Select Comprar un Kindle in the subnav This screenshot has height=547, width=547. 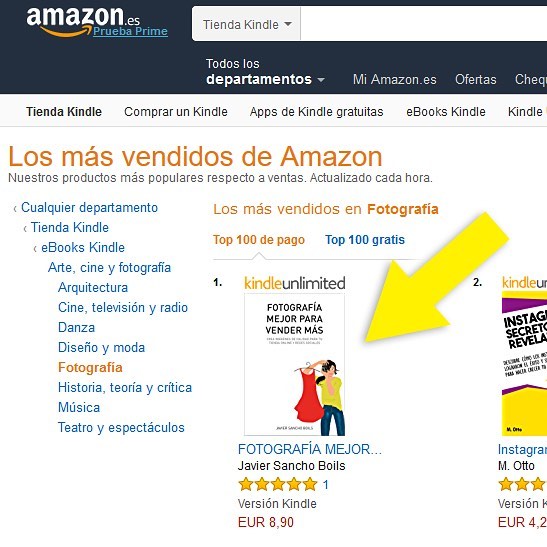176,112
